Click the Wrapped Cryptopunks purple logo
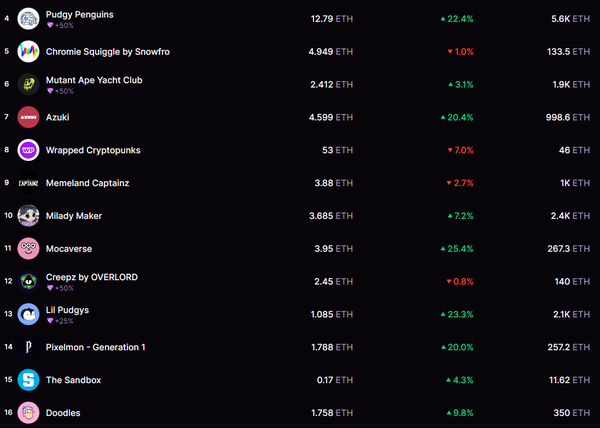600x428 pixels. click(29, 150)
